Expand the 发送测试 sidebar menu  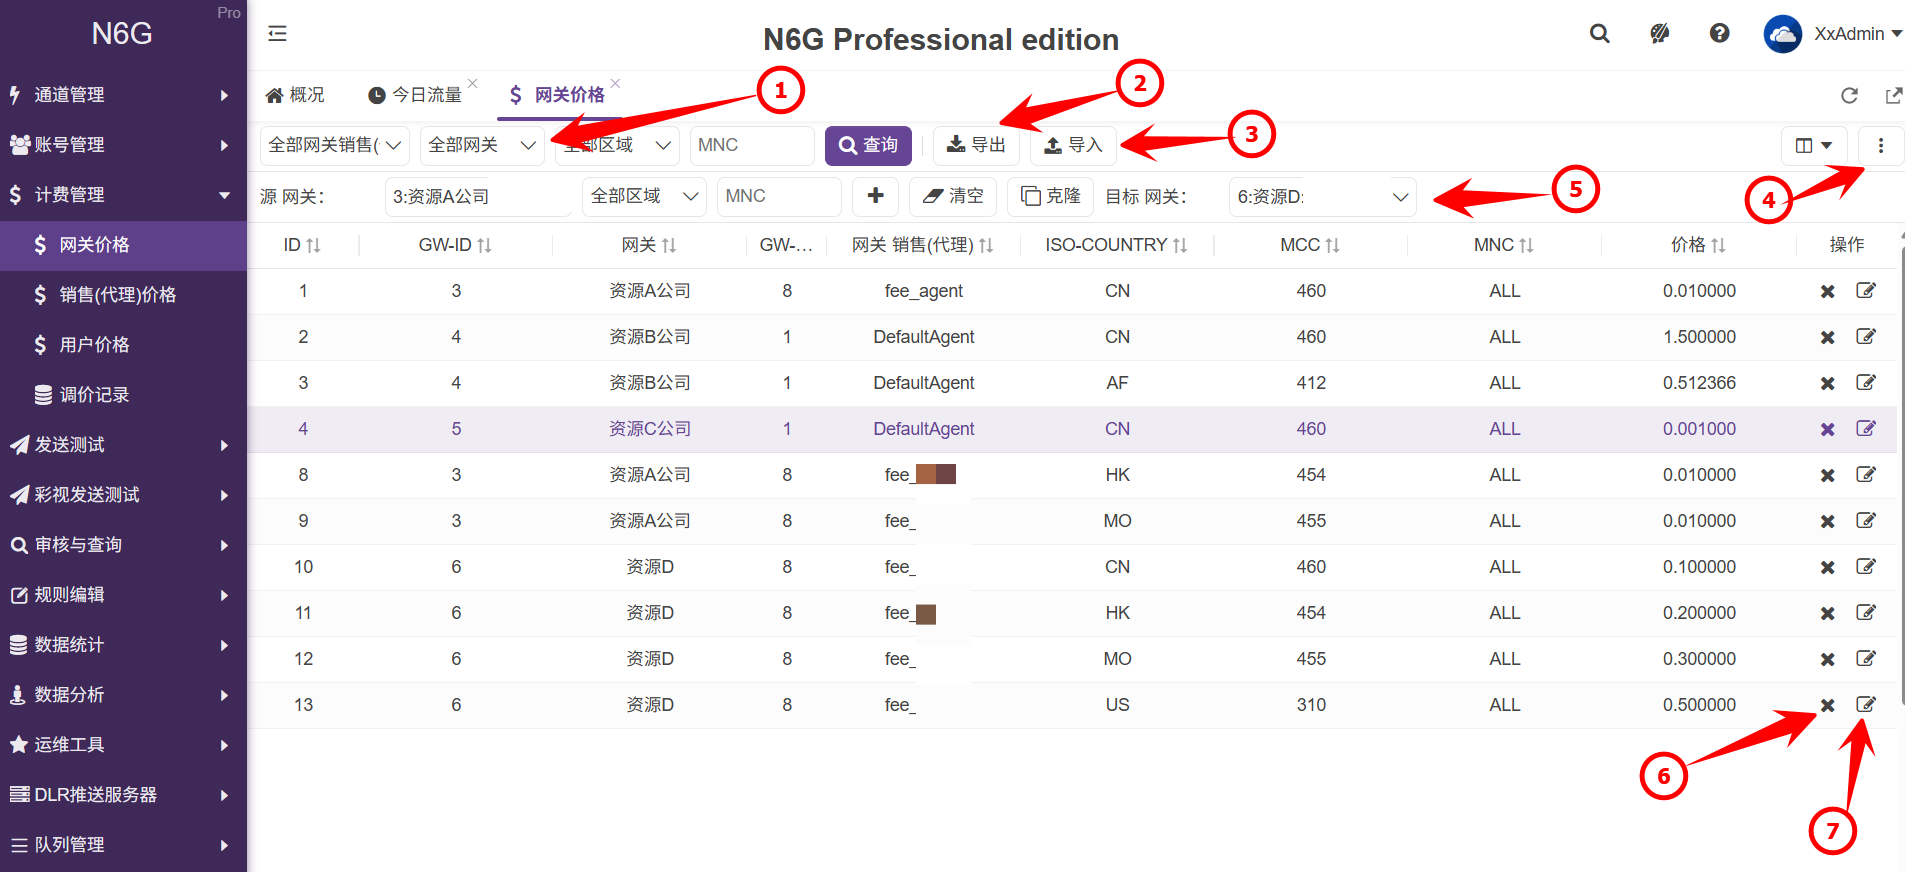click(x=123, y=445)
